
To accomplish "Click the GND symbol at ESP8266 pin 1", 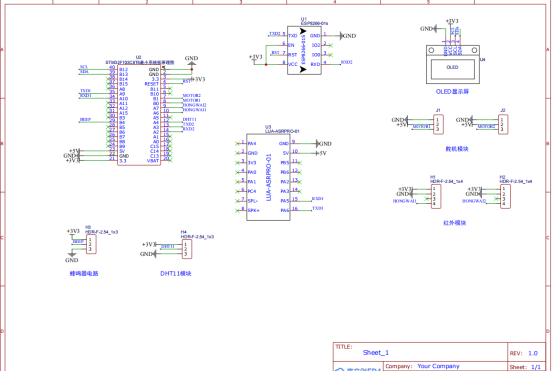I will point(347,36).
